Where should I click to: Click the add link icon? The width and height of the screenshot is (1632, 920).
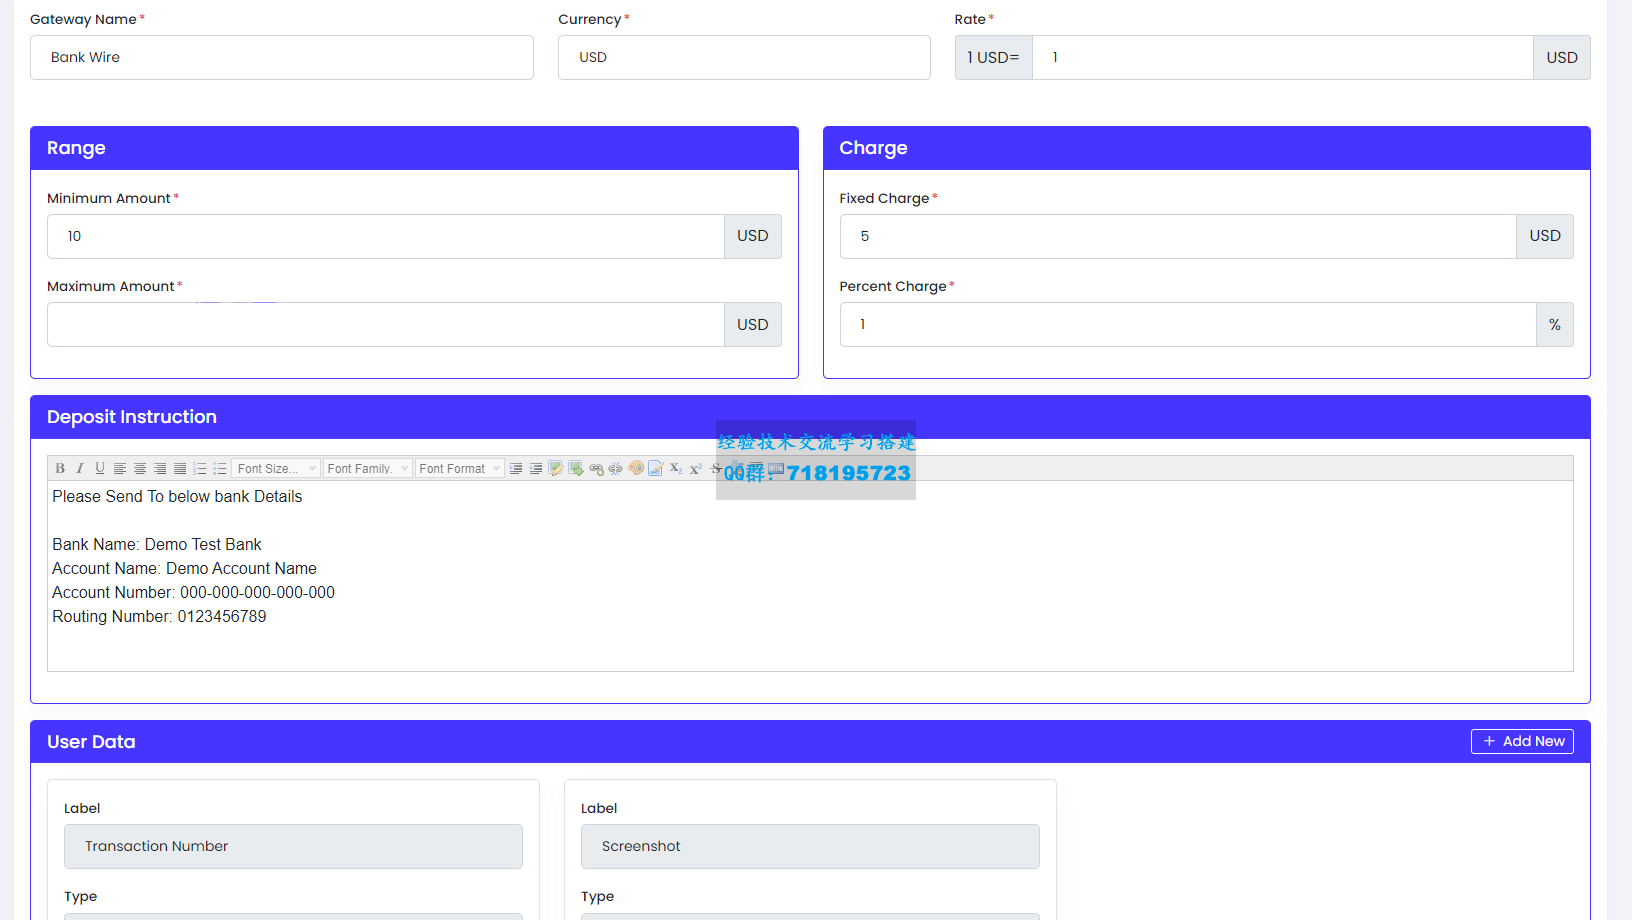click(x=596, y=468)
